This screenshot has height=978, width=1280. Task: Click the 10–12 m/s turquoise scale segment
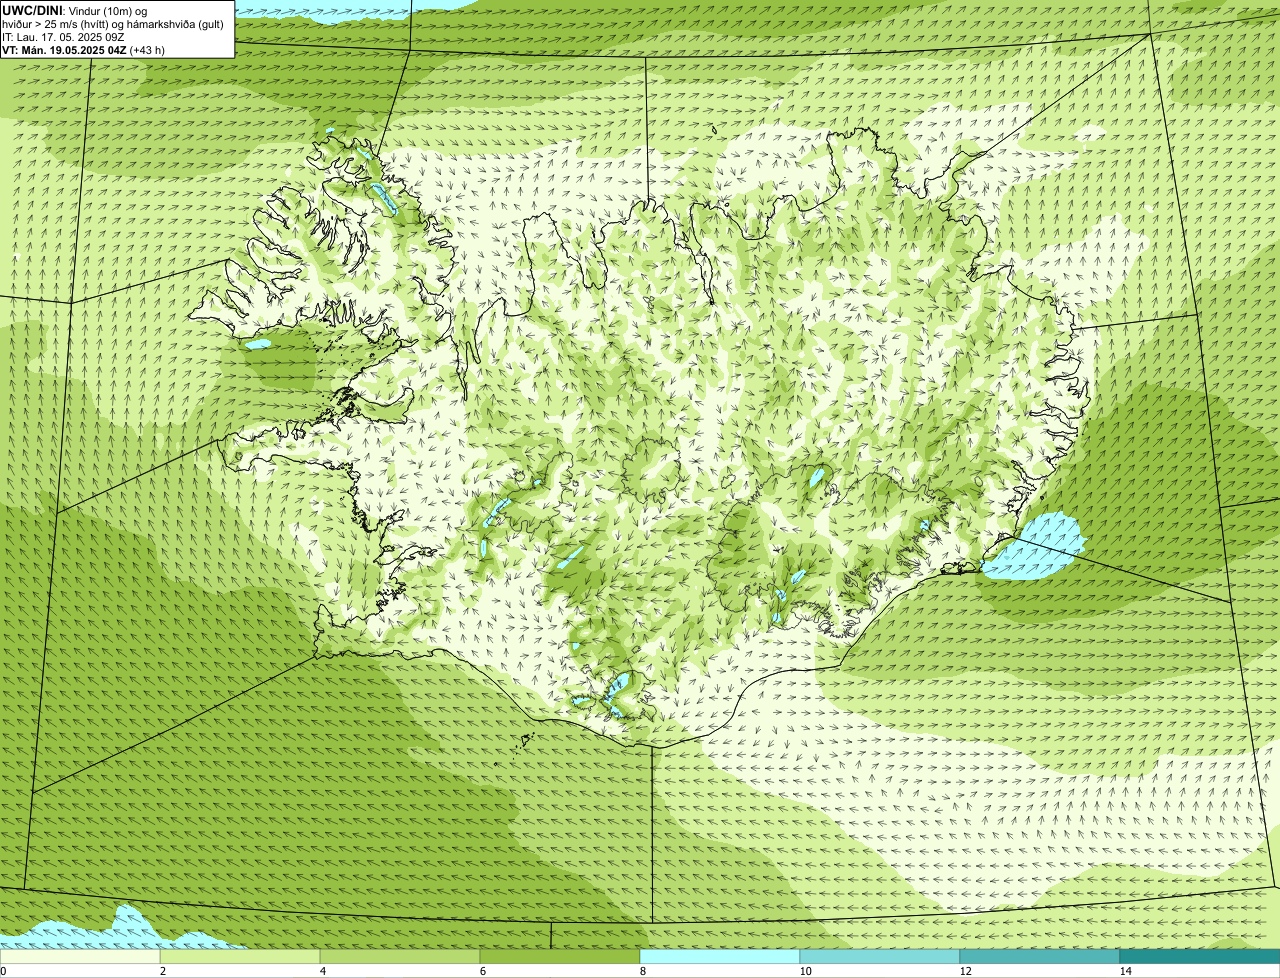coord(880,956)
